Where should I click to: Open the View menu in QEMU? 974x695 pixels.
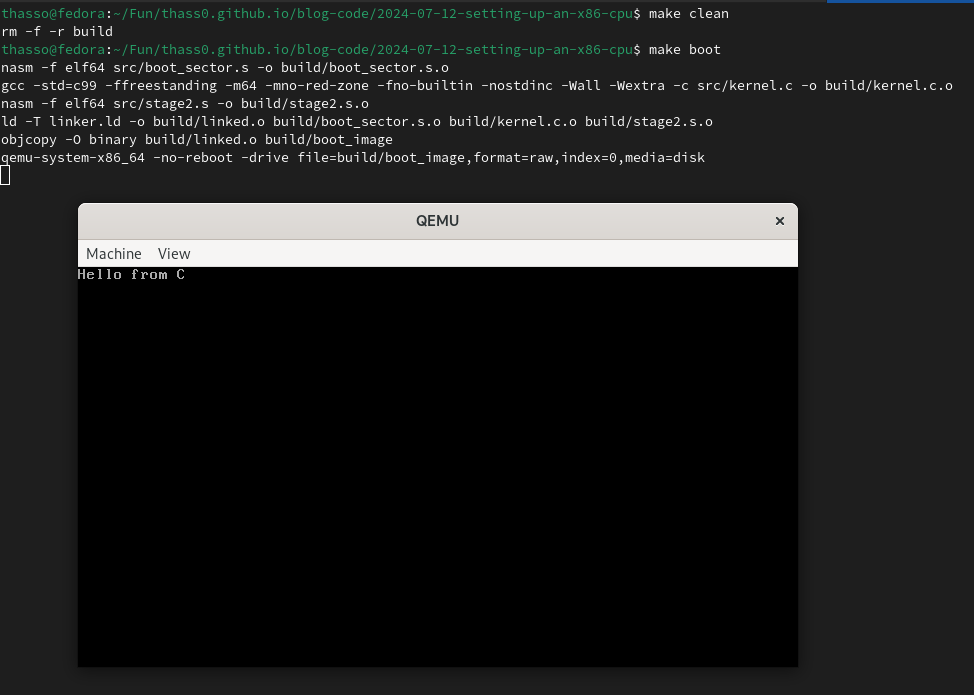174,253
